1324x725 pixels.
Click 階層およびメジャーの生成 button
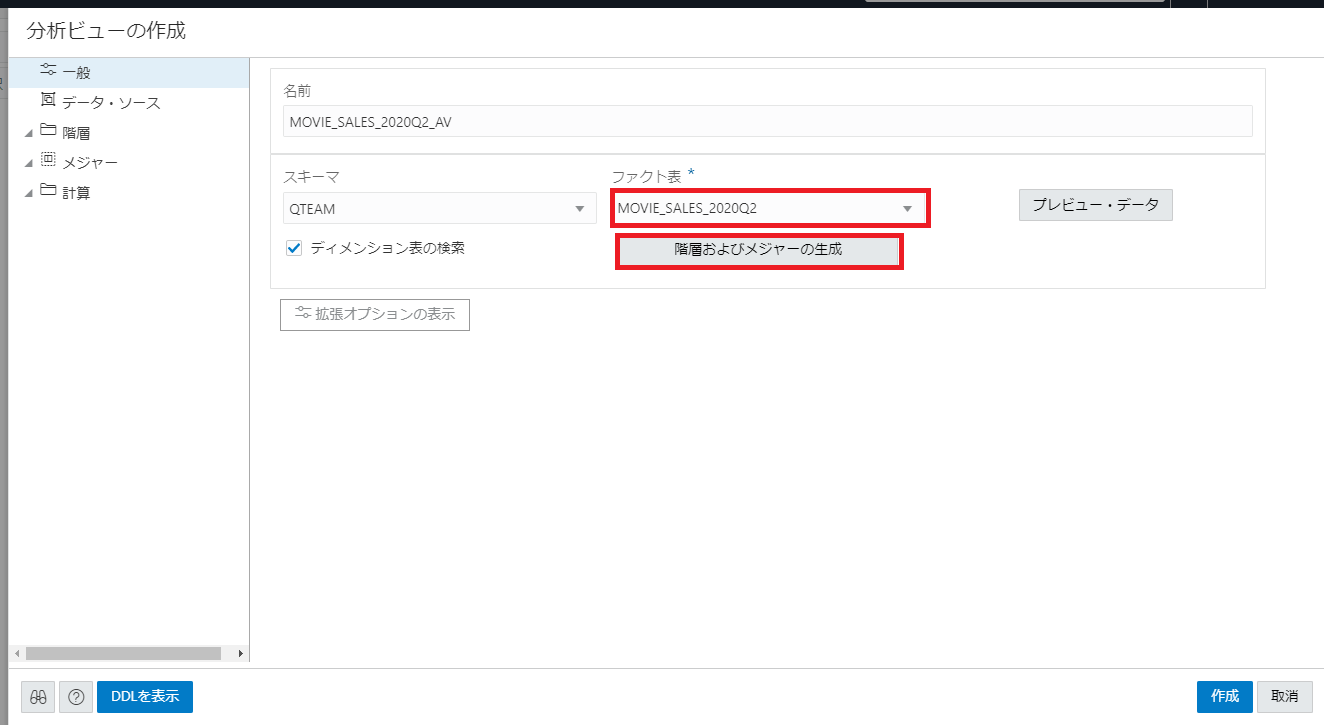(x=759, y=250)
